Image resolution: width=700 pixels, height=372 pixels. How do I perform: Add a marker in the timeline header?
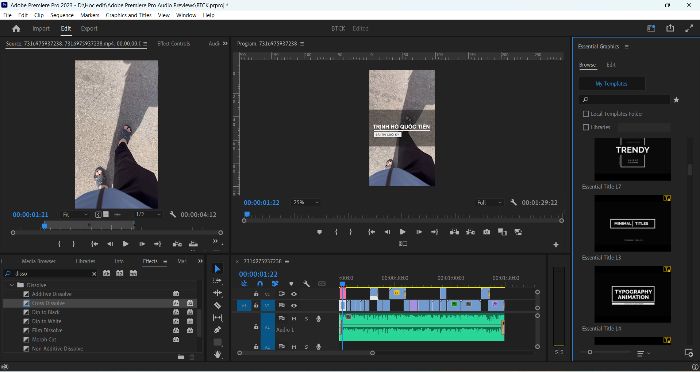coord(292,284)
